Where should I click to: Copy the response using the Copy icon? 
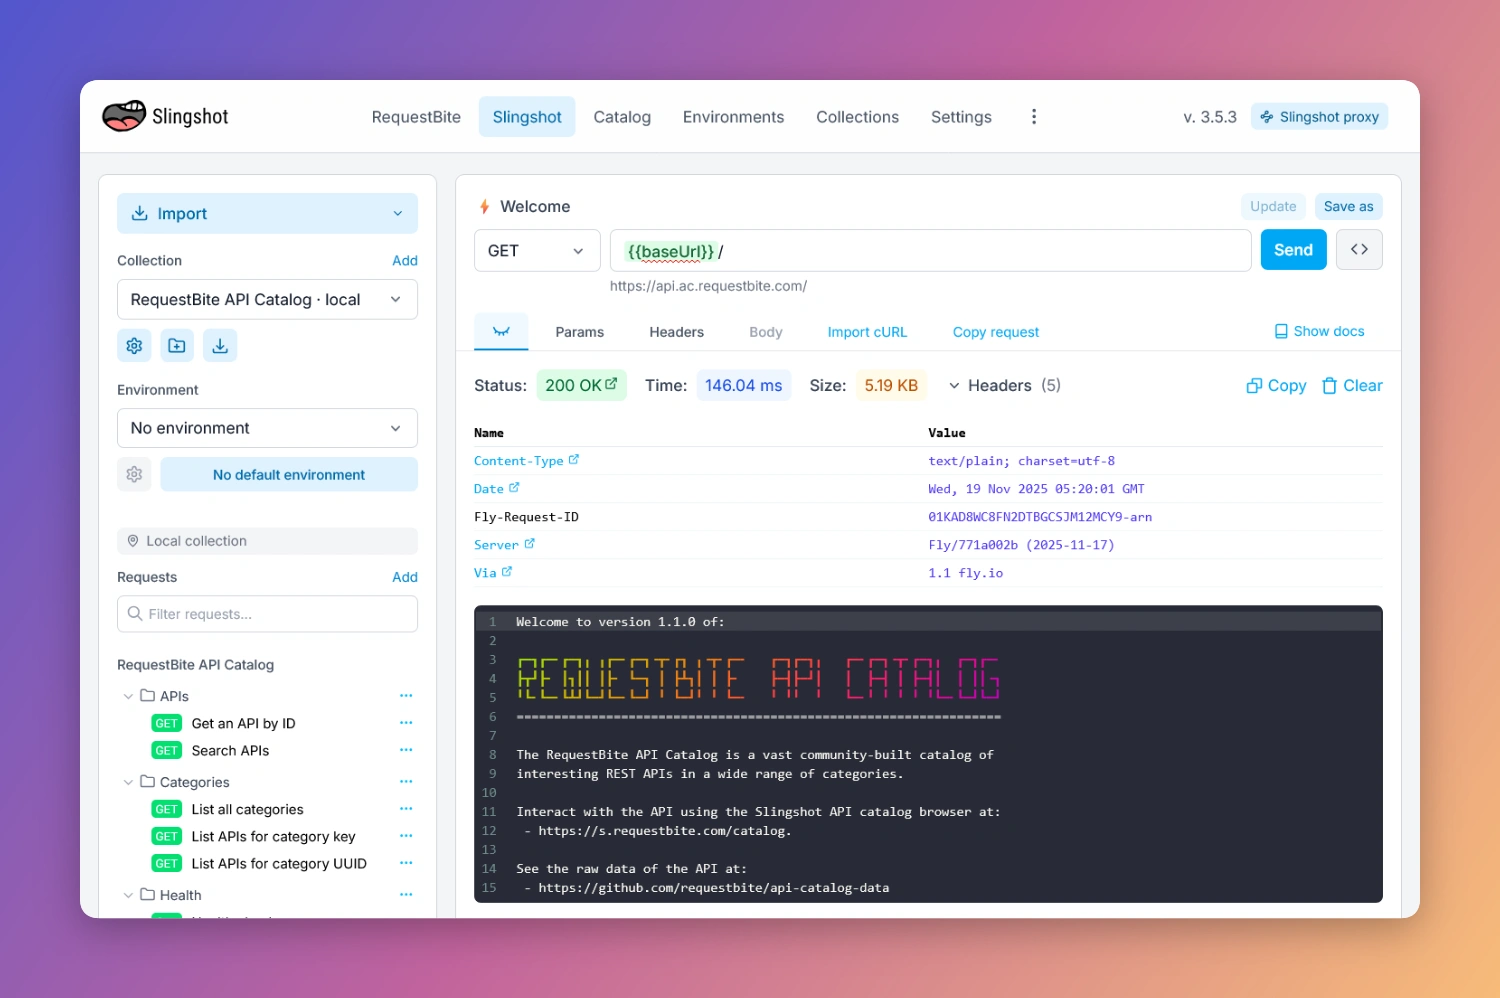pos(1275,385)
